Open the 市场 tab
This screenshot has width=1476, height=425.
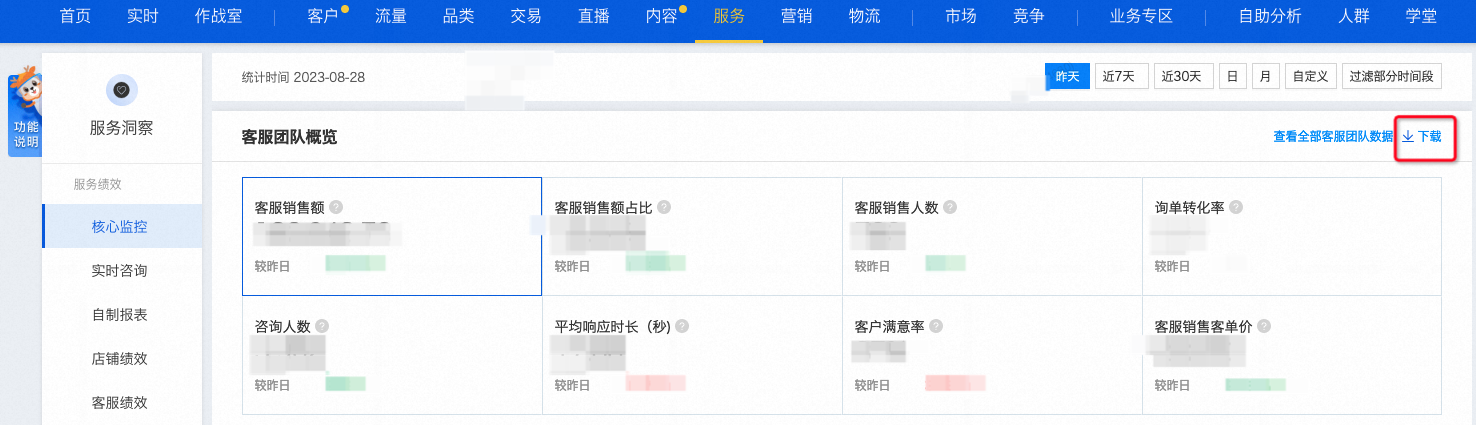coord(961,17)
